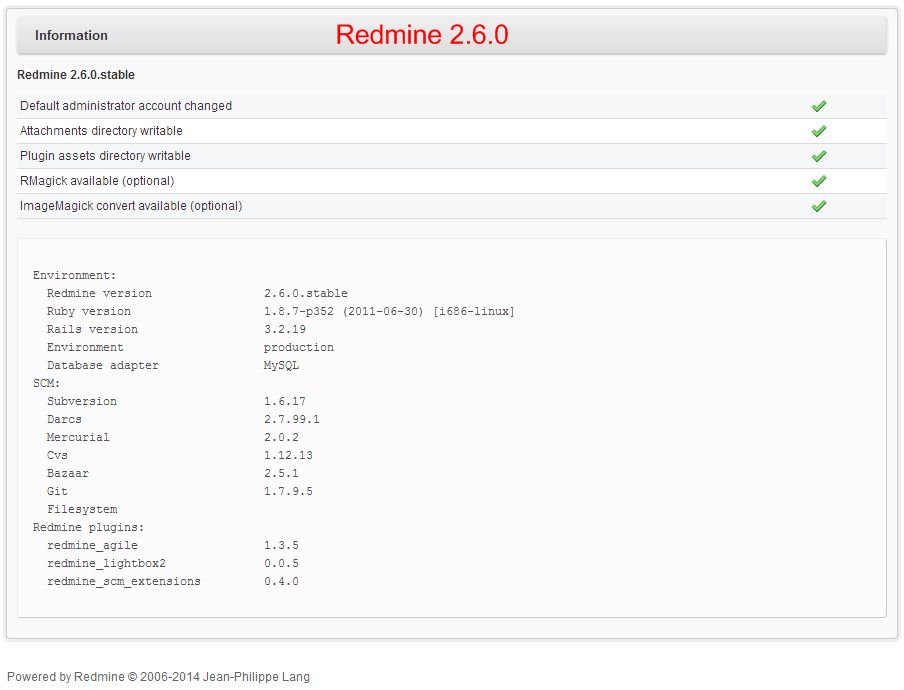
Task: Select the Rails version label
Action: 92,329
